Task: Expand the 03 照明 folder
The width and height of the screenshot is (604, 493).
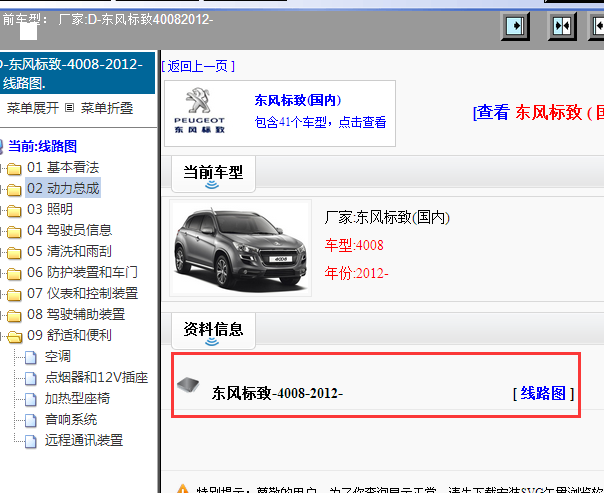Action: pyautogui.click(x=50, y=209)
